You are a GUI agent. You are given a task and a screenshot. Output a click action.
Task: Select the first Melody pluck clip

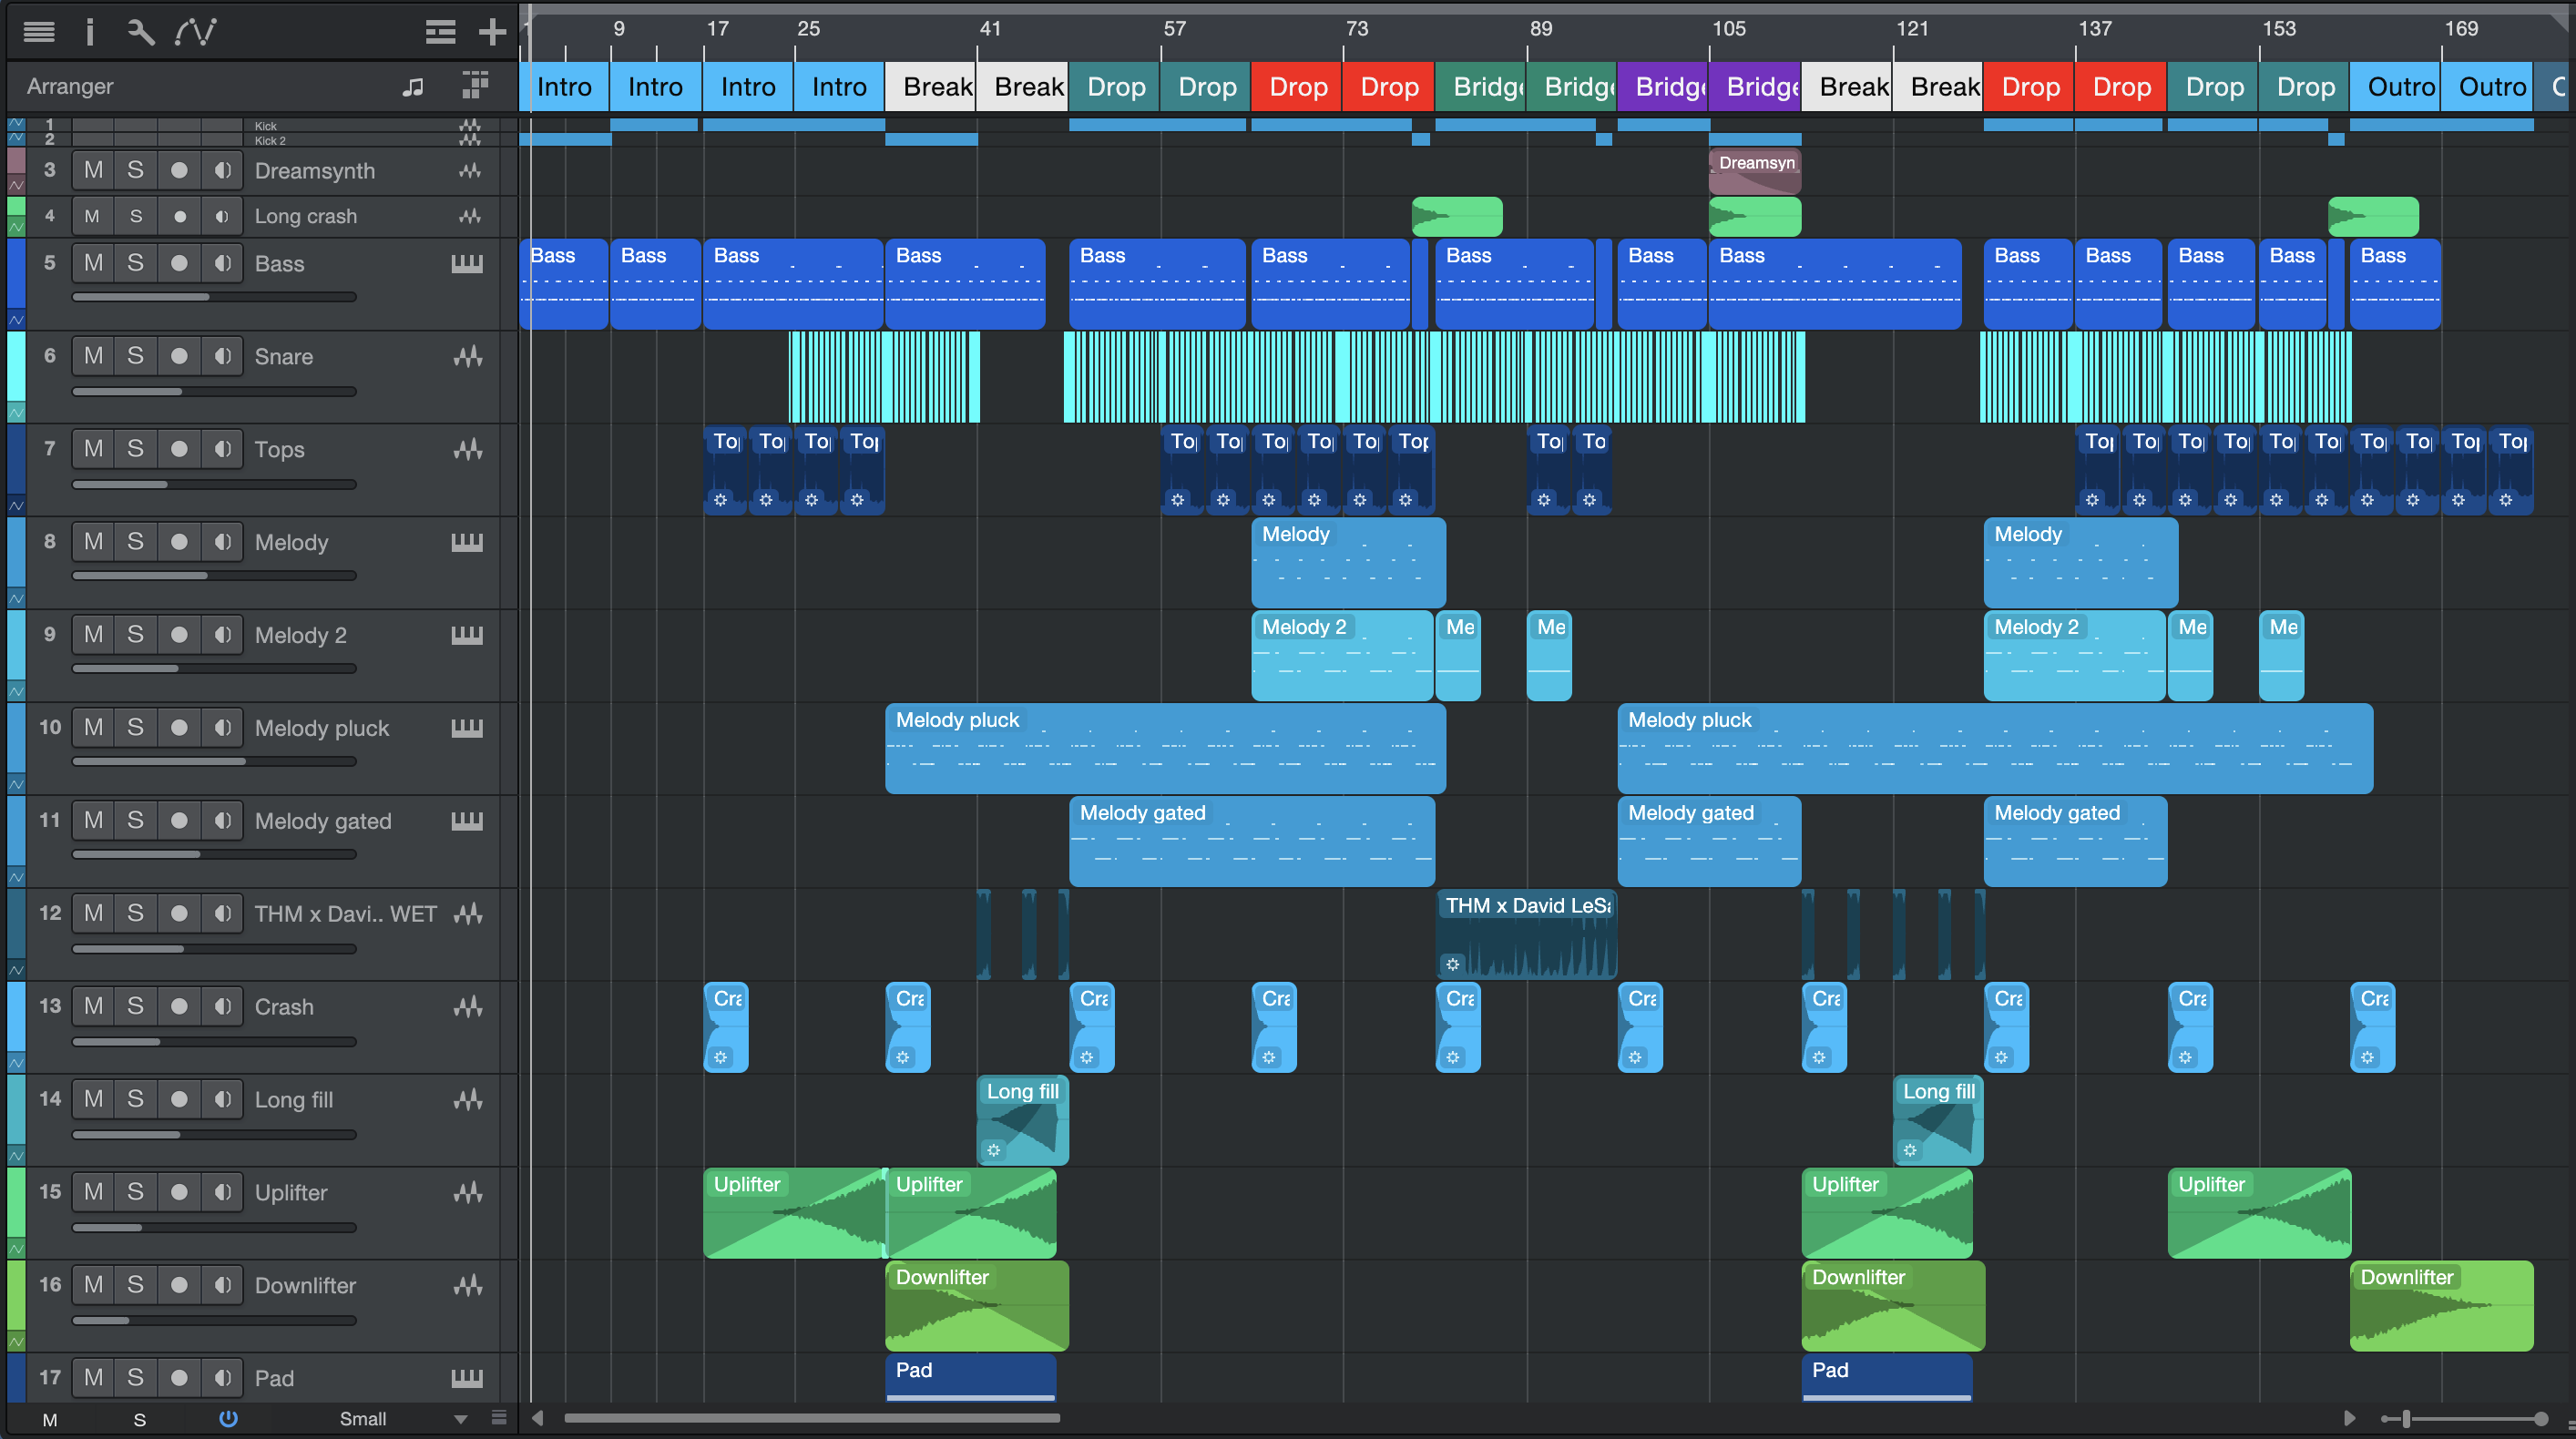click(x=1165, y=748)
